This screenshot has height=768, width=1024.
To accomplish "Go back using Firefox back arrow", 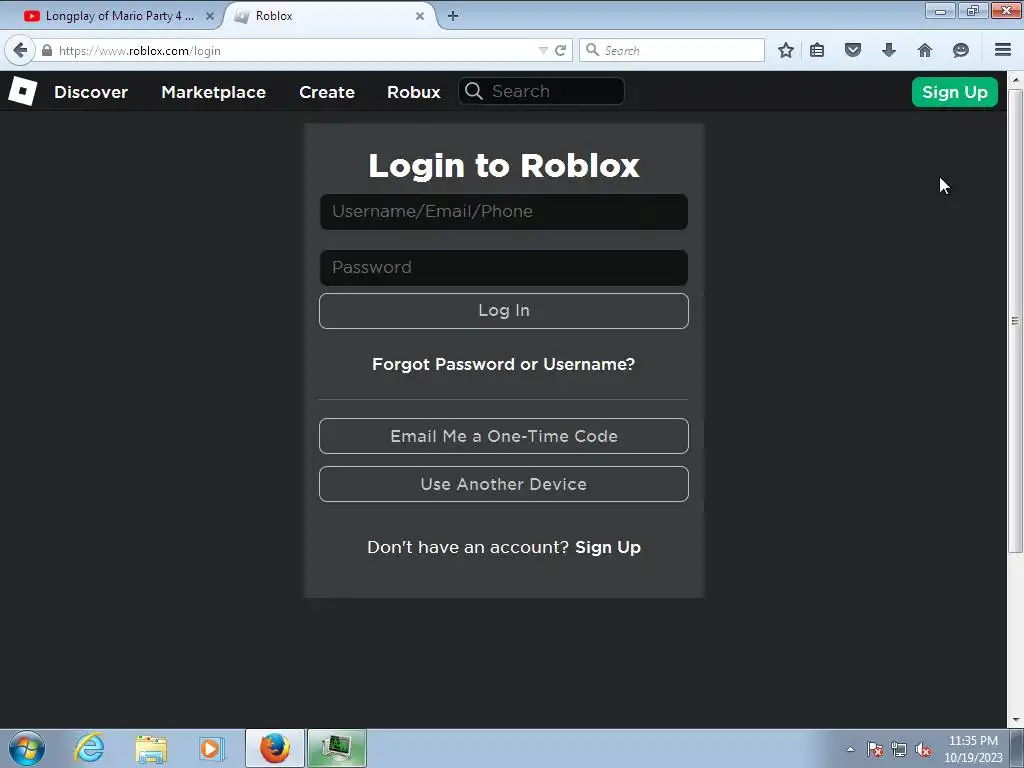I will 20,50.
